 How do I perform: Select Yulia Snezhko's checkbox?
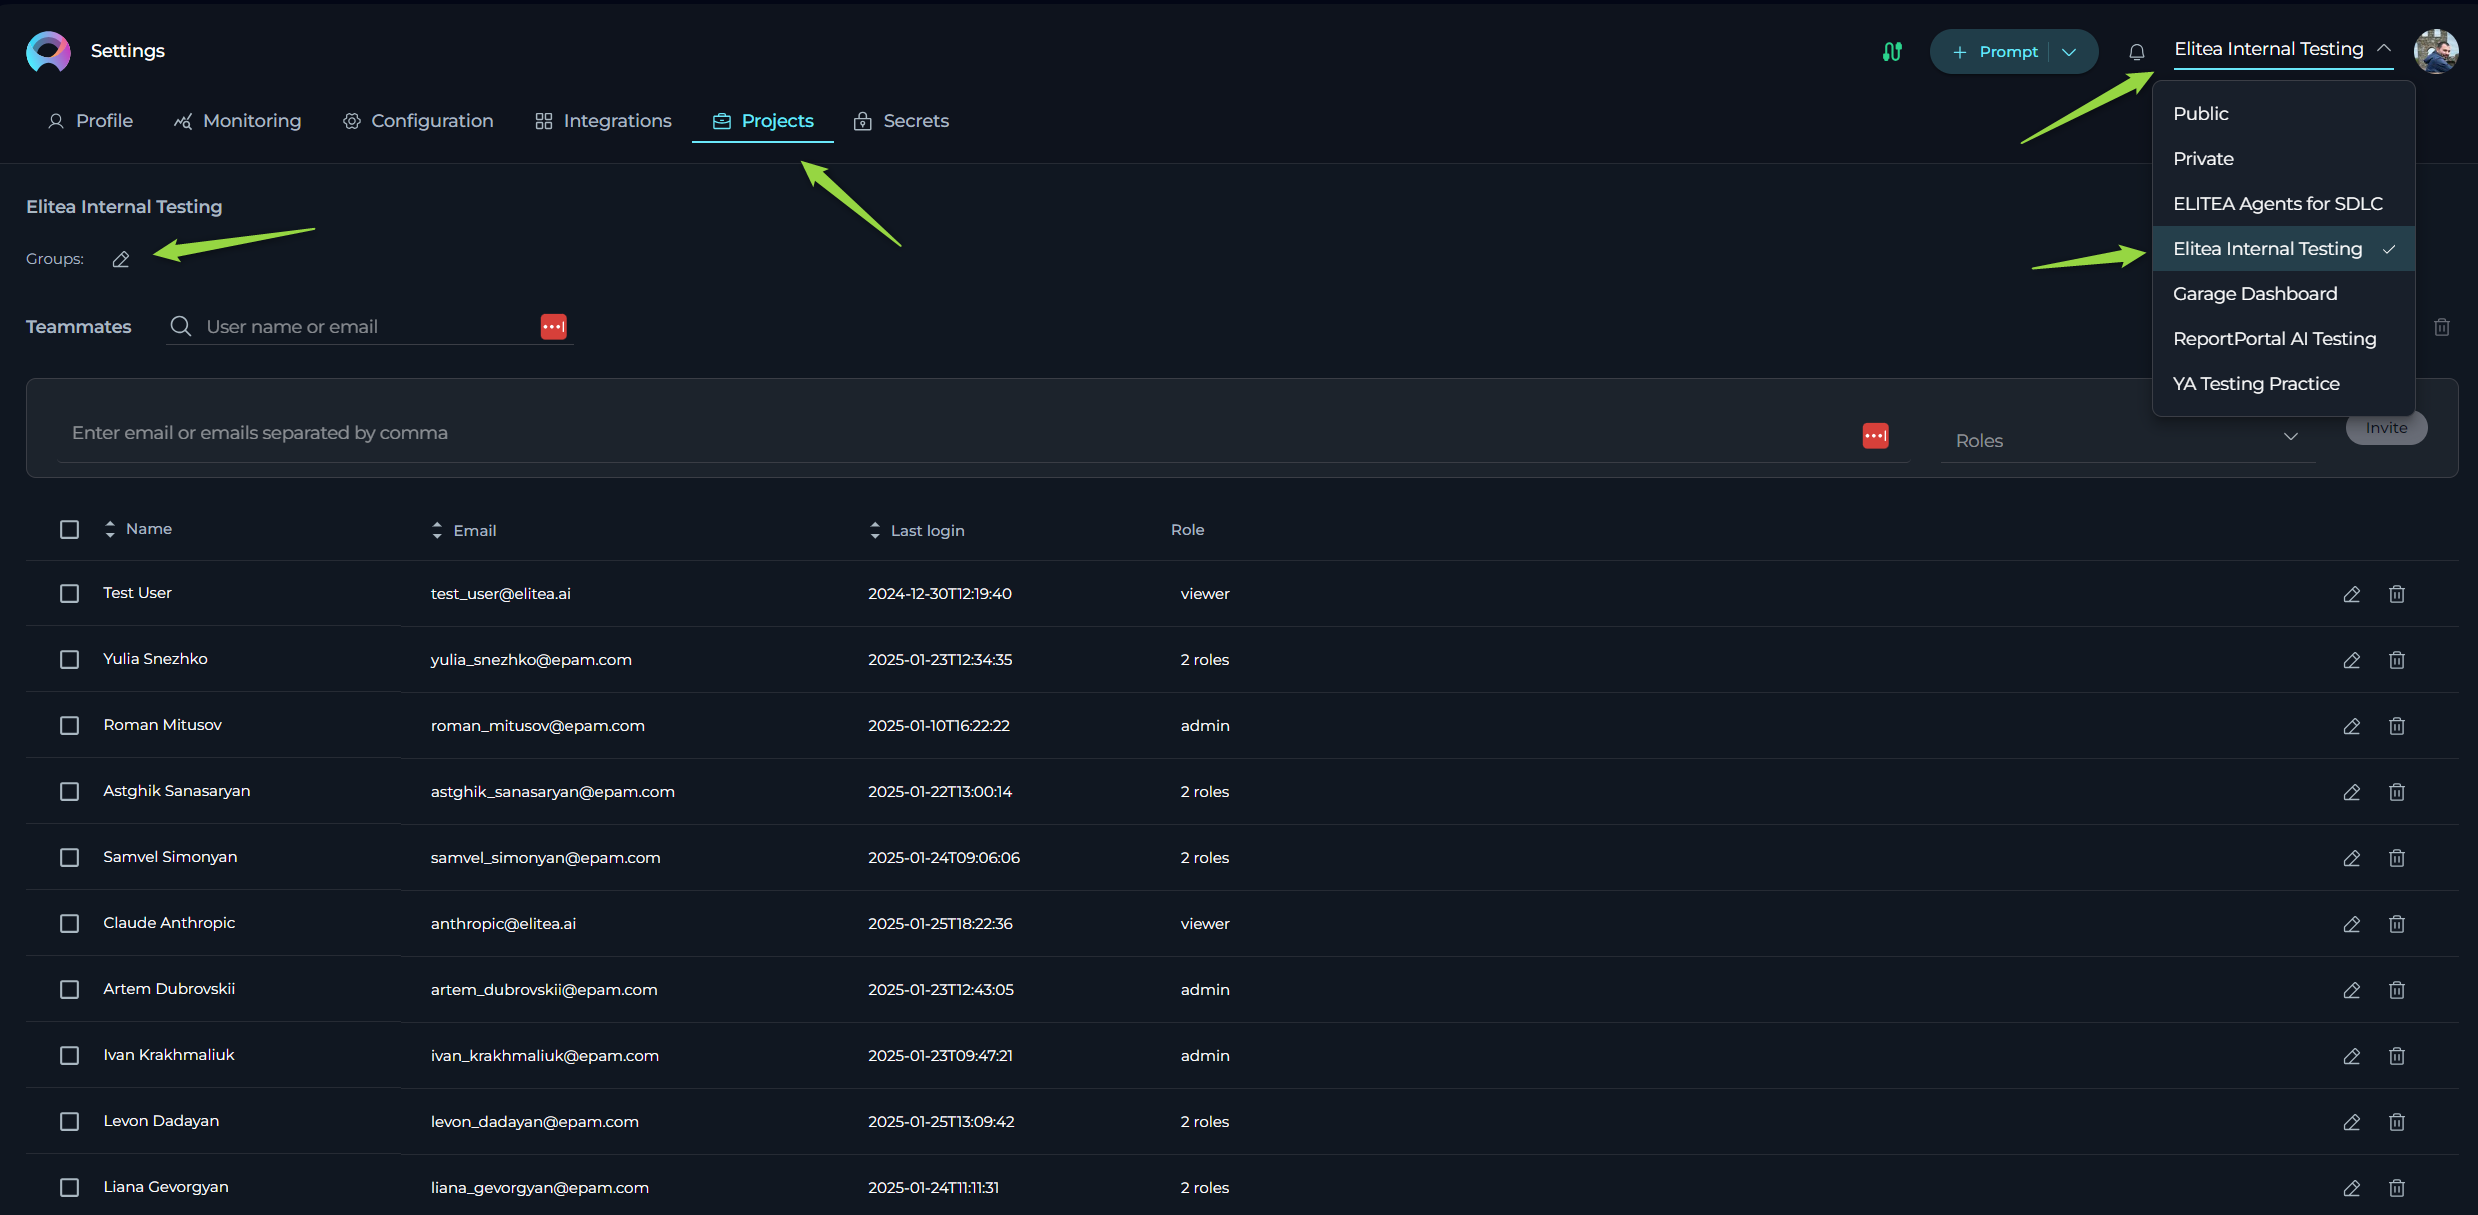click(69, 660)
